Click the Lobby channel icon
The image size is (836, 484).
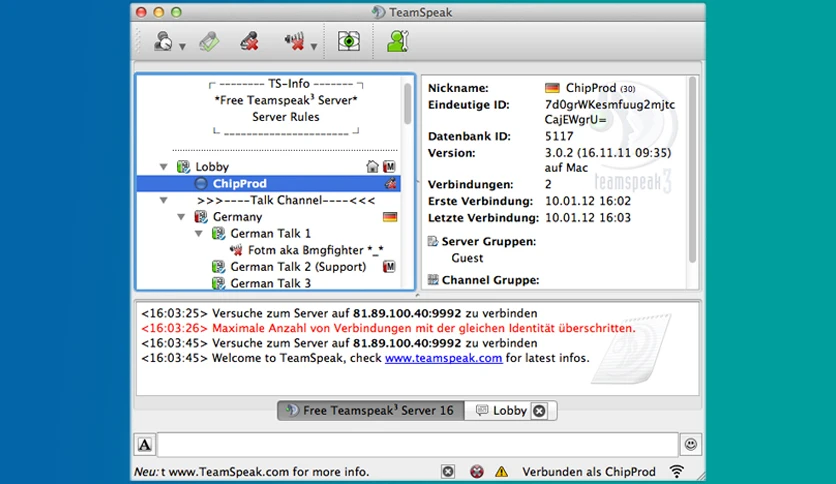(x=183, y=167)
